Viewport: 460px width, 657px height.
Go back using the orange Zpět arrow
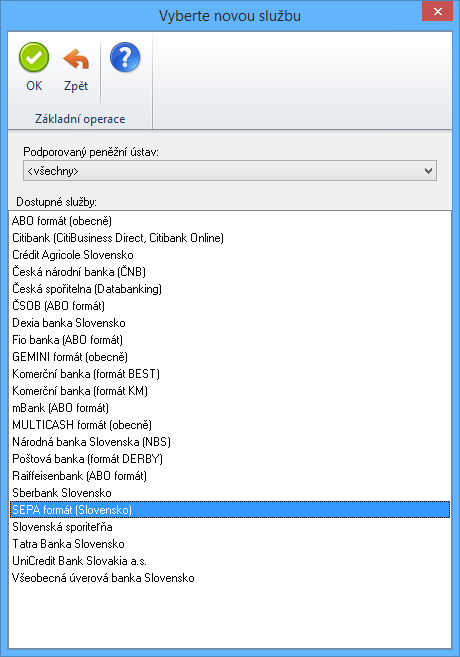[76, 59]
